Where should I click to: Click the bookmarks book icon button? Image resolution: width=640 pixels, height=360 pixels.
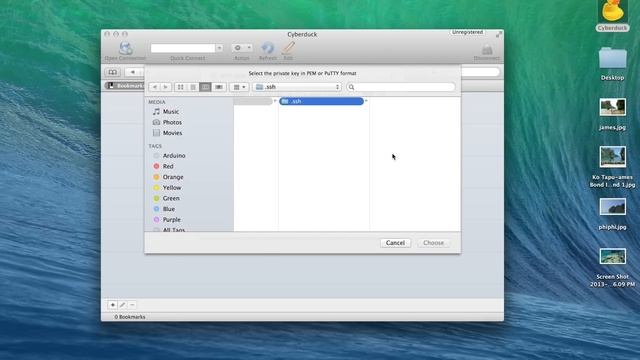click(x=113, y=72)
